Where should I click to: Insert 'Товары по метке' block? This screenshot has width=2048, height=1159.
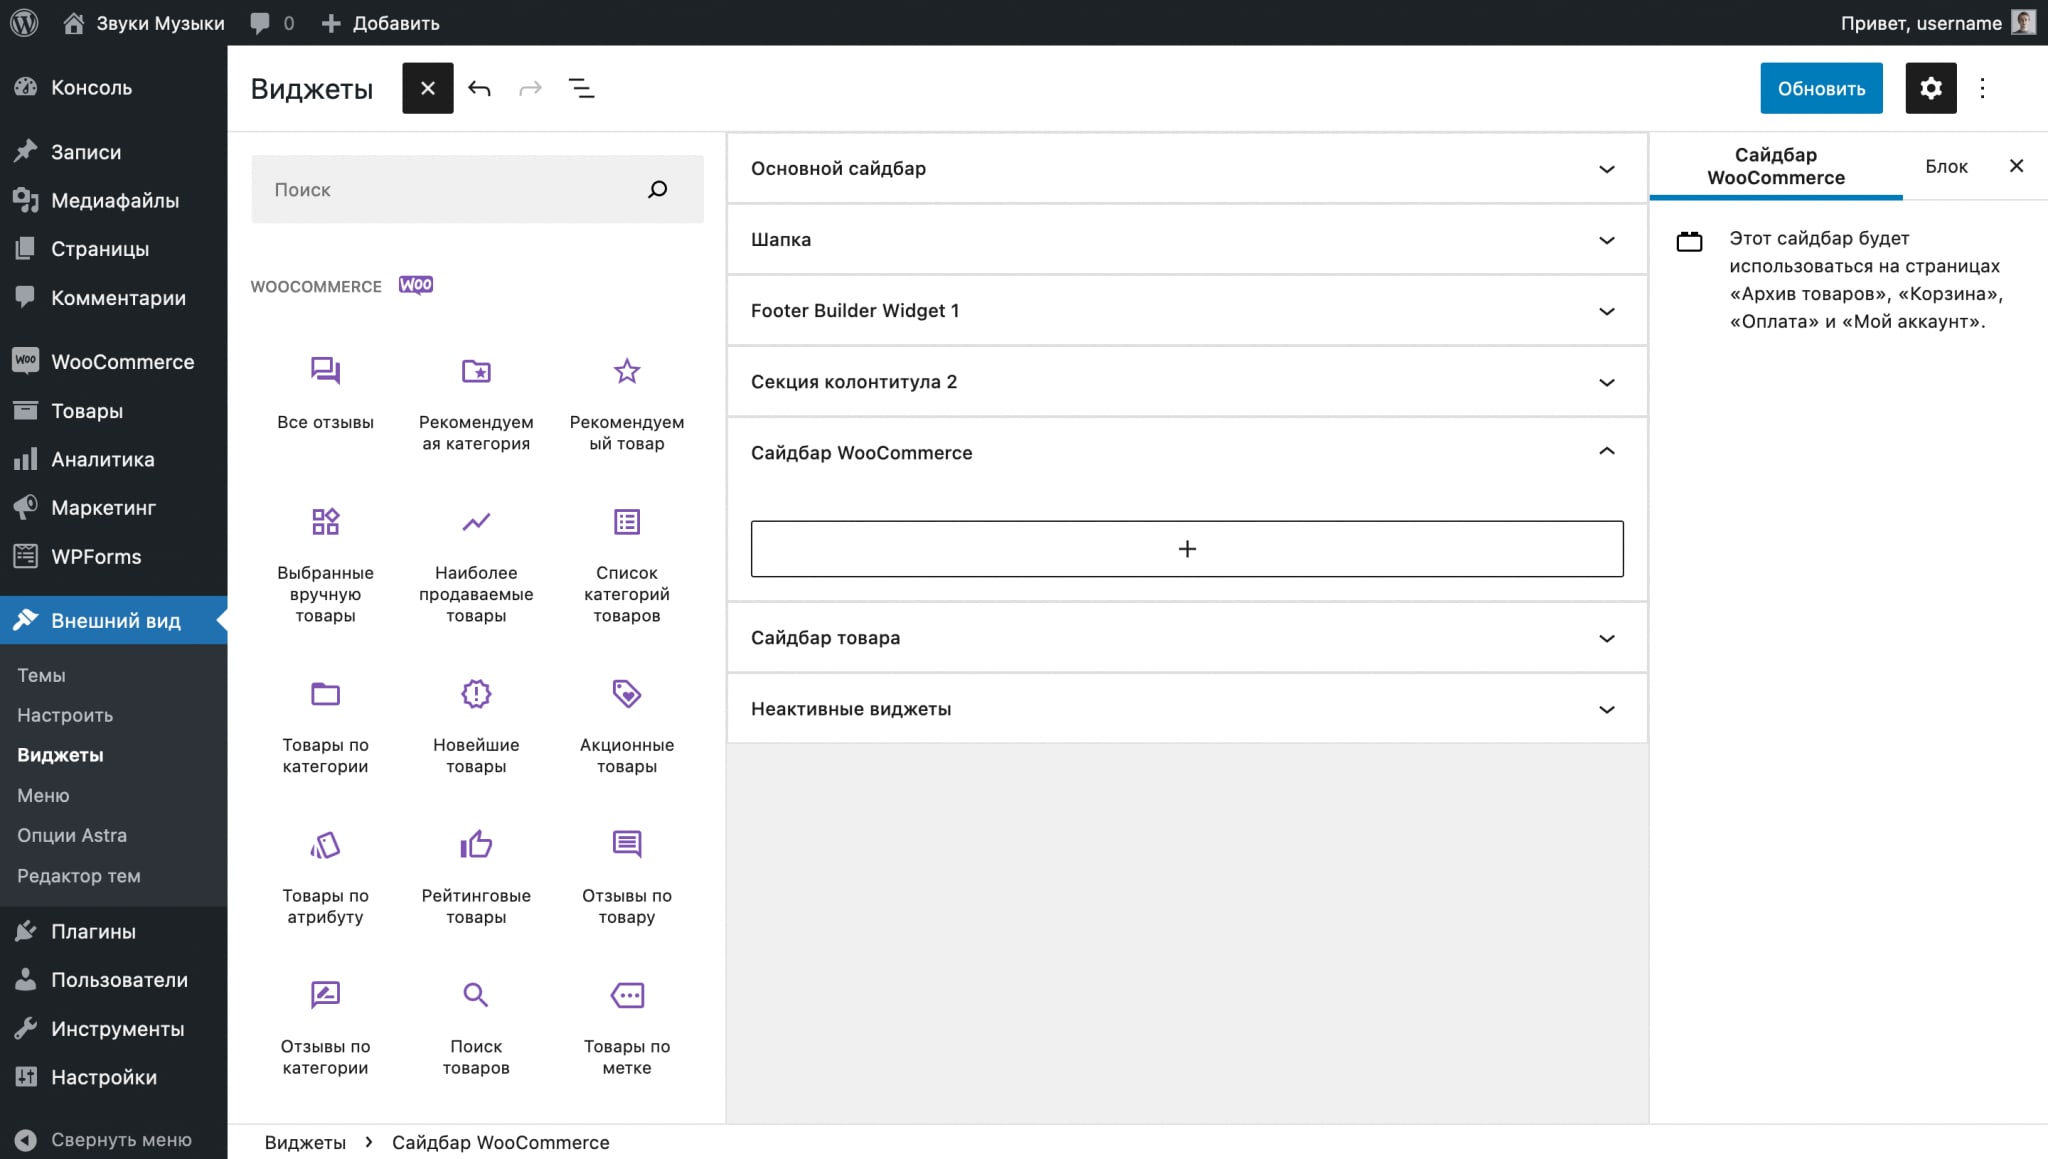click(627, 1029)
